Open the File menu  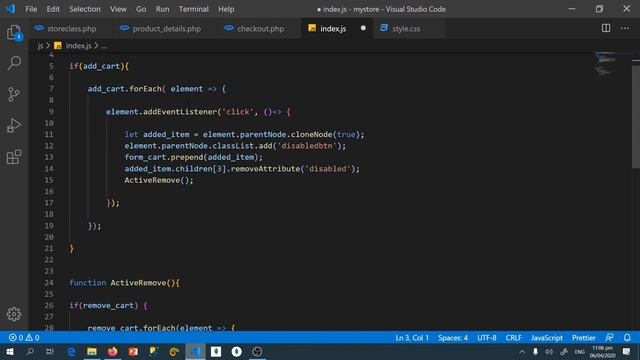(x=31, y=9)
